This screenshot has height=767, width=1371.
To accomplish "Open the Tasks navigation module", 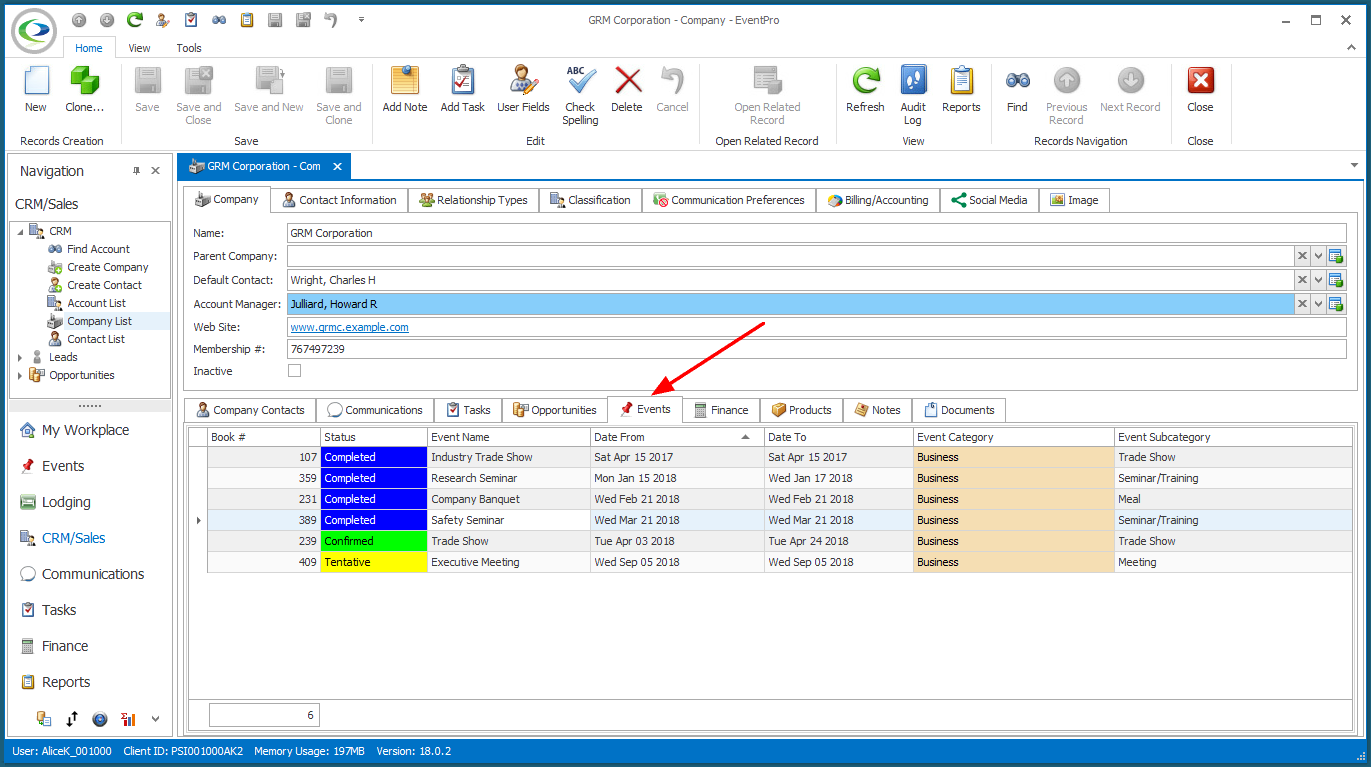I will click(59, 610).
